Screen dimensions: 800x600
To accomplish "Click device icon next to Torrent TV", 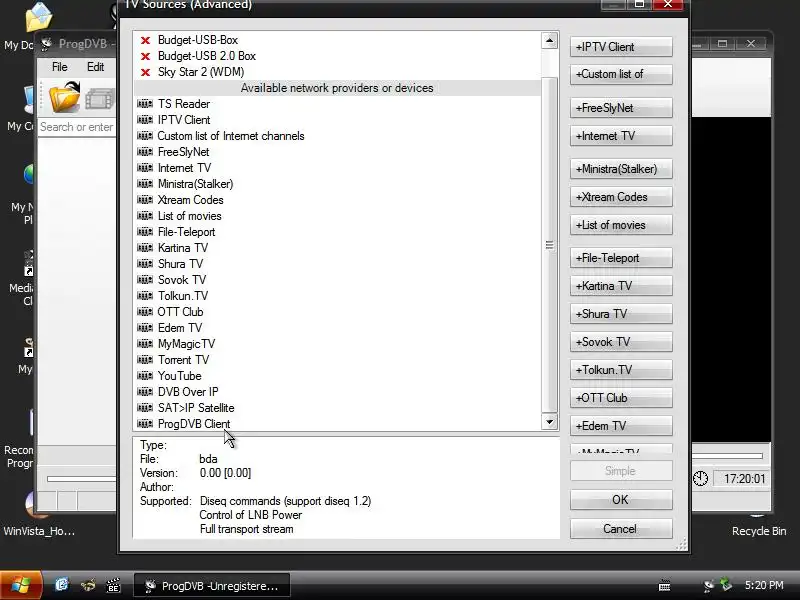I will [x=145, y=360].
